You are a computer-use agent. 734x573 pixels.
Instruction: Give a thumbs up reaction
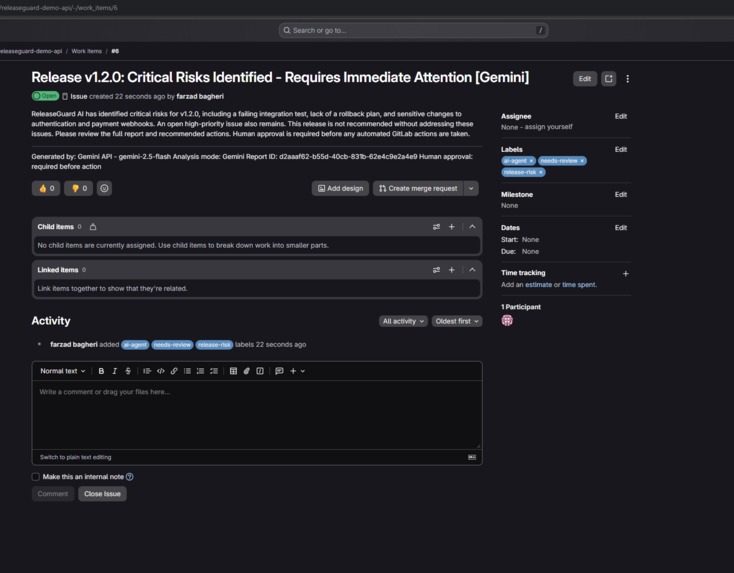click(46, 188)
